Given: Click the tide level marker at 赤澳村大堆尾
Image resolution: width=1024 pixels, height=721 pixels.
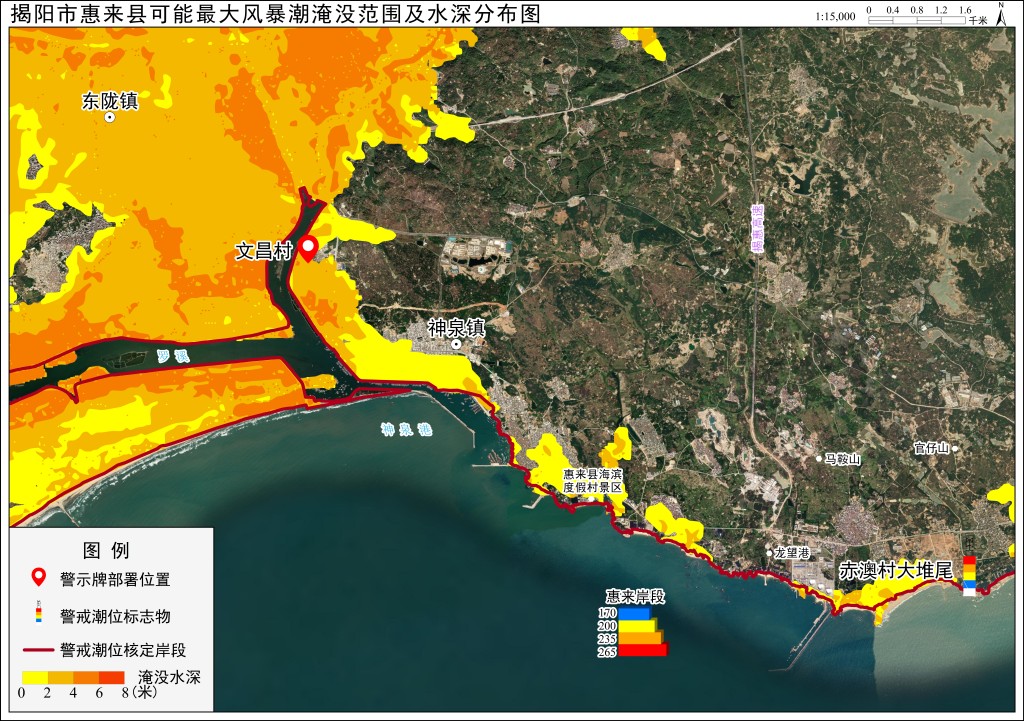Looking at the screenshot, I should (x=970, y=575).
